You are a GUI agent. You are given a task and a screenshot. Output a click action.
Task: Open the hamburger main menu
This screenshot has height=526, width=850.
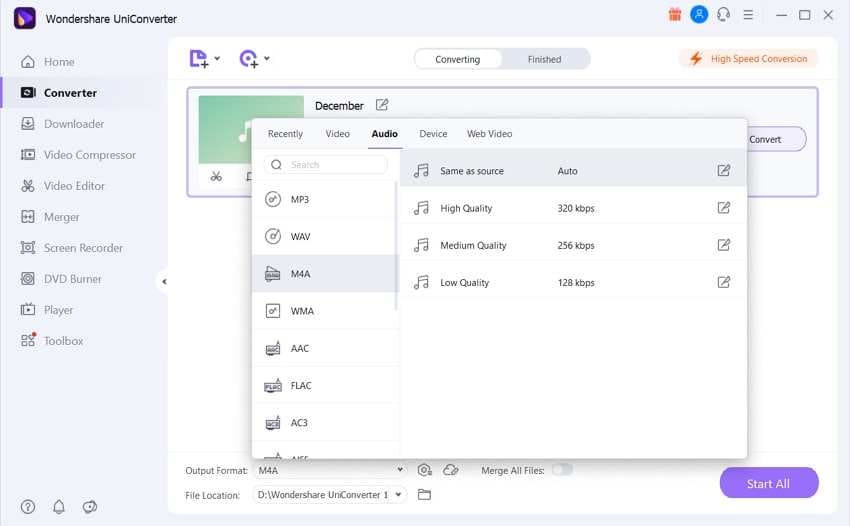(x=748, y=15)
